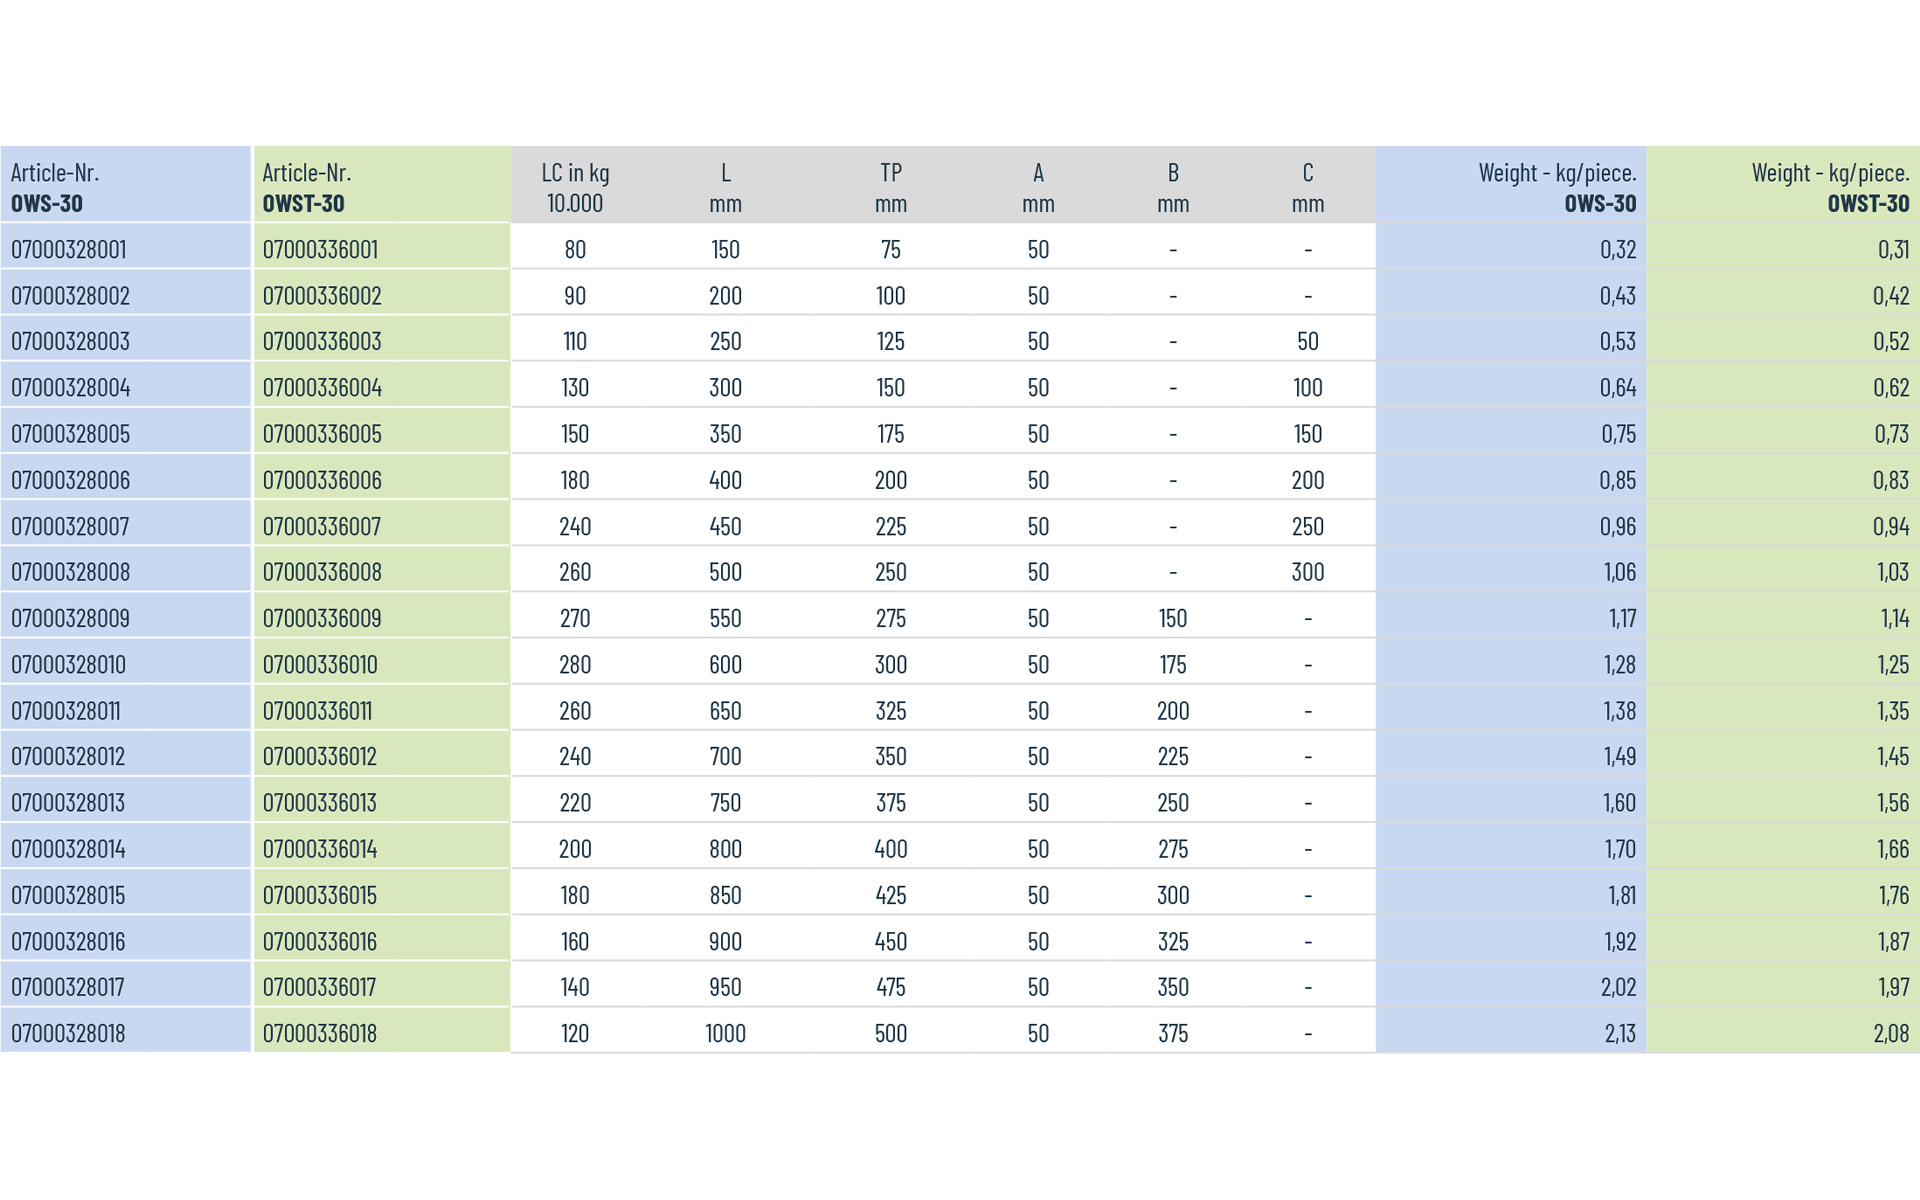Select article number 07000328009
The image size is (1920, 1200).
[x=70, y=618]
